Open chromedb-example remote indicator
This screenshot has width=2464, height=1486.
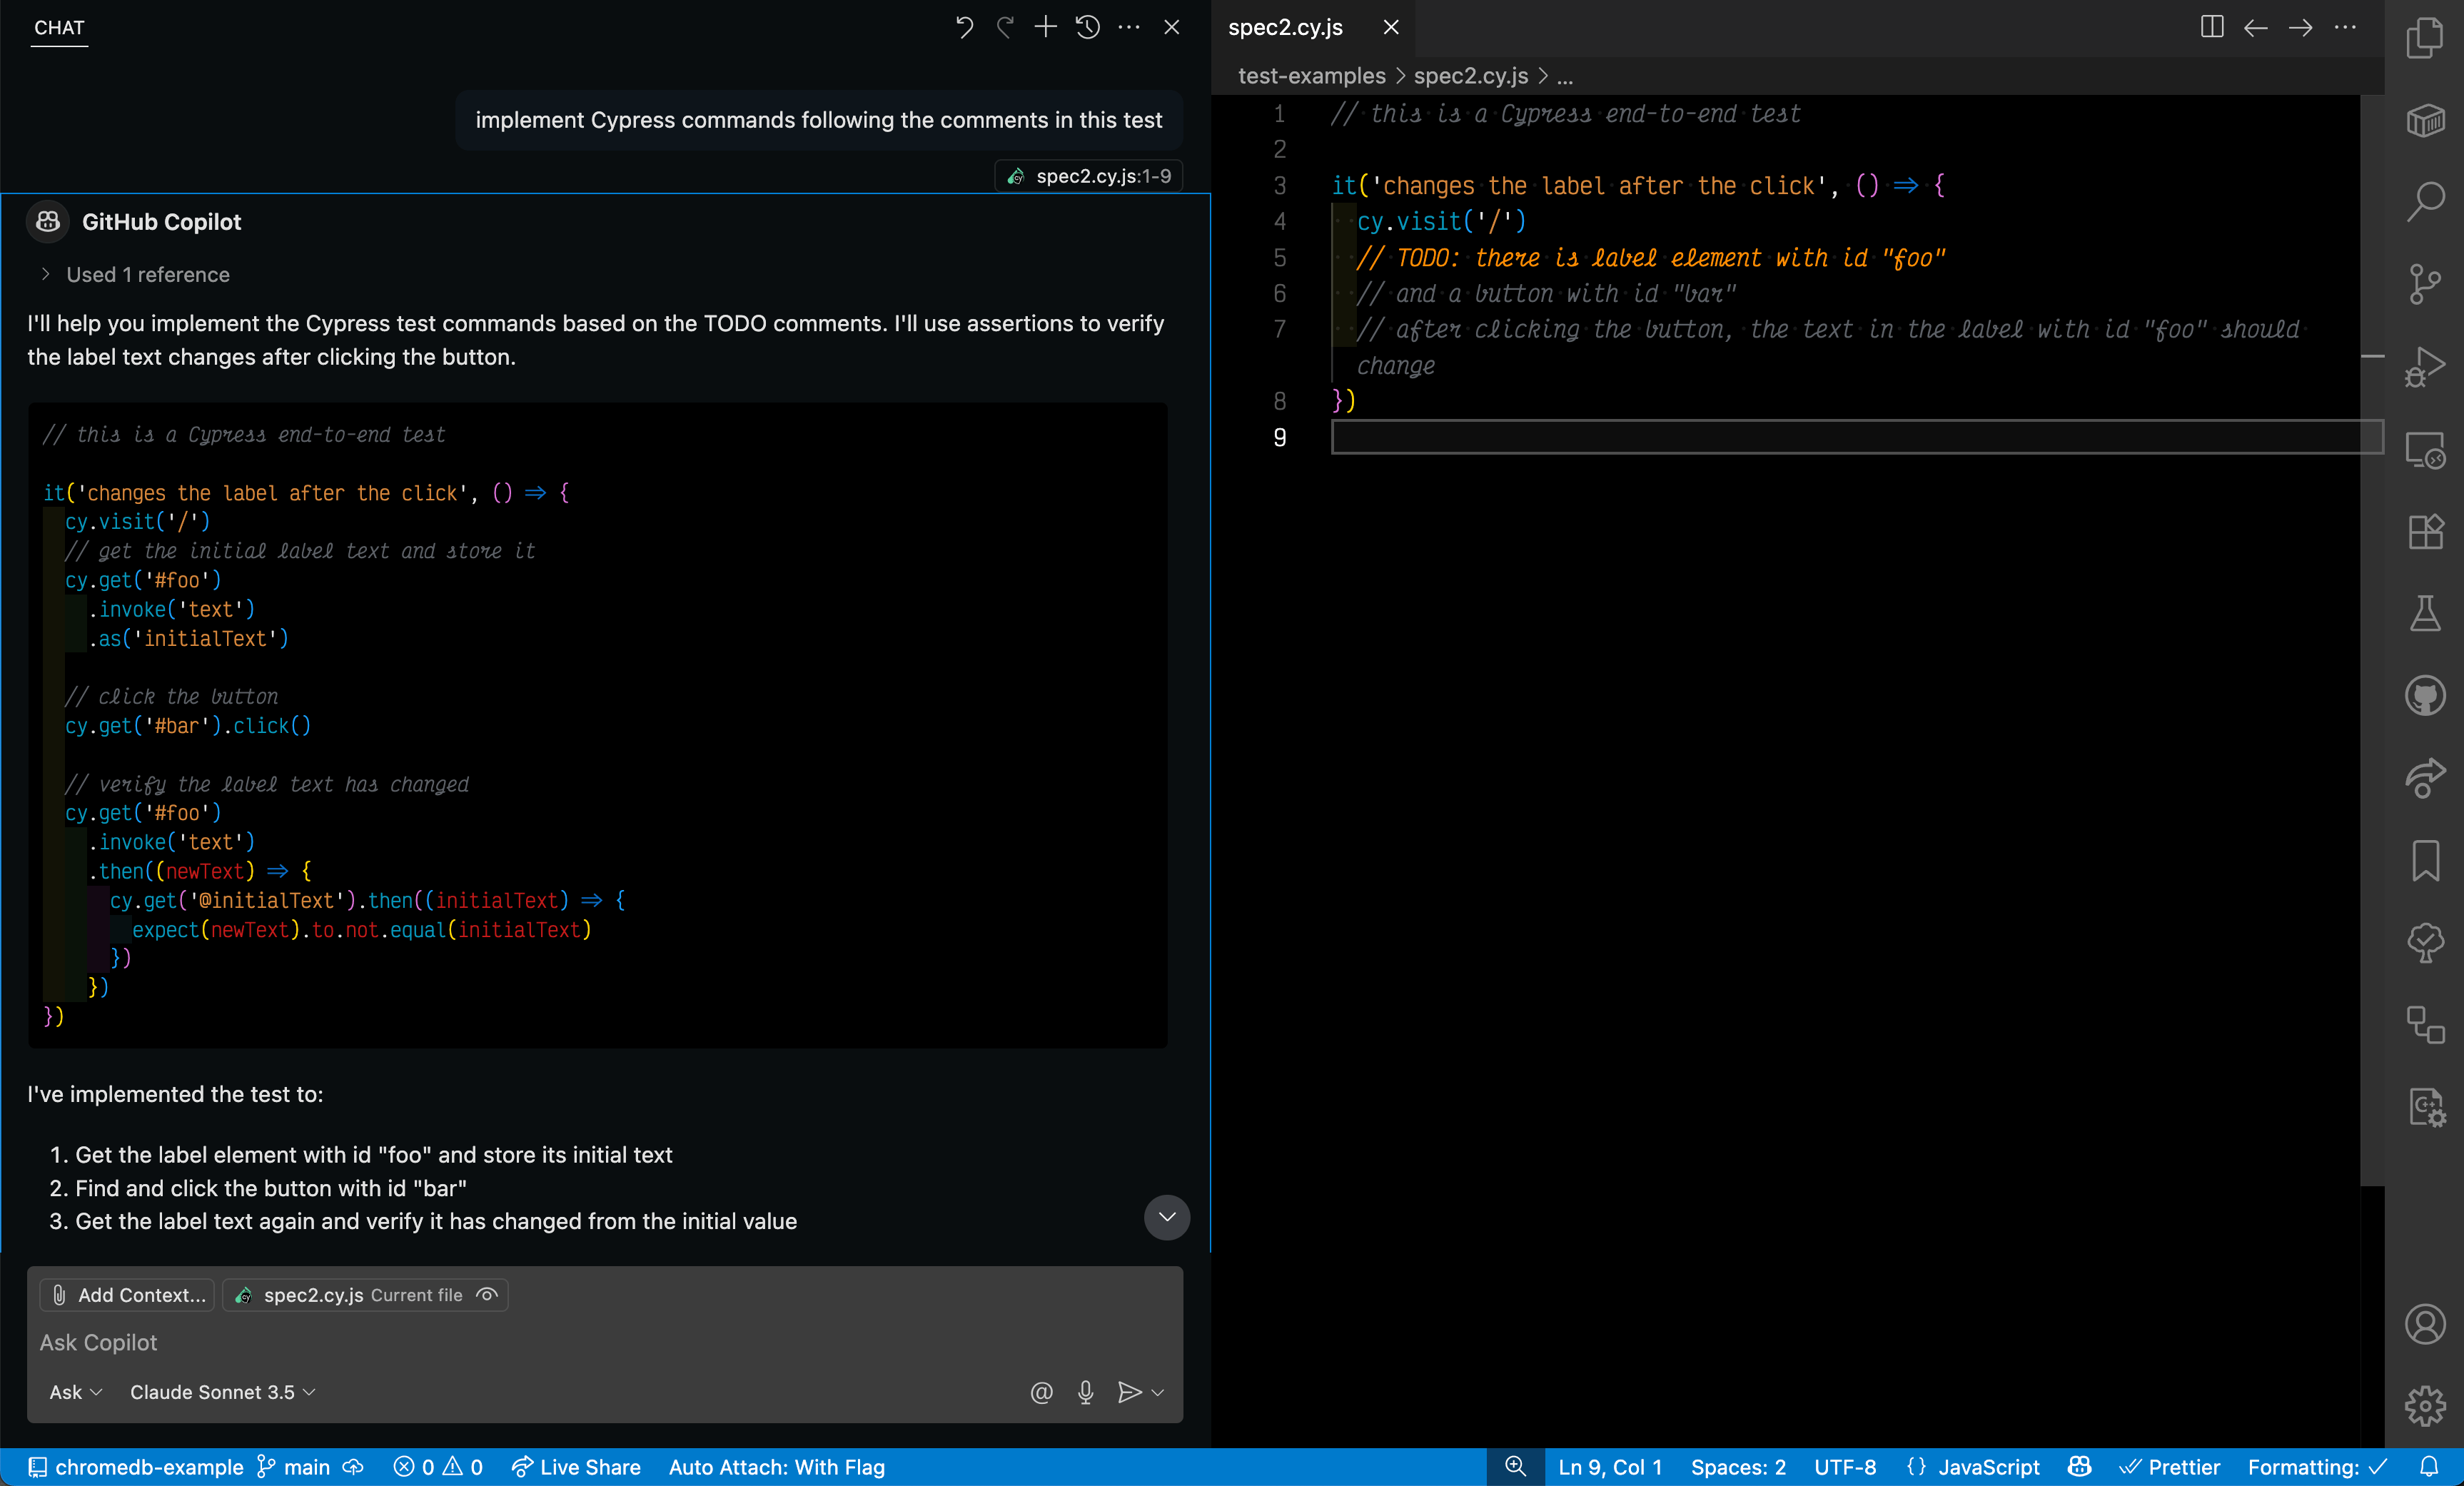(x=135, y=1466)
